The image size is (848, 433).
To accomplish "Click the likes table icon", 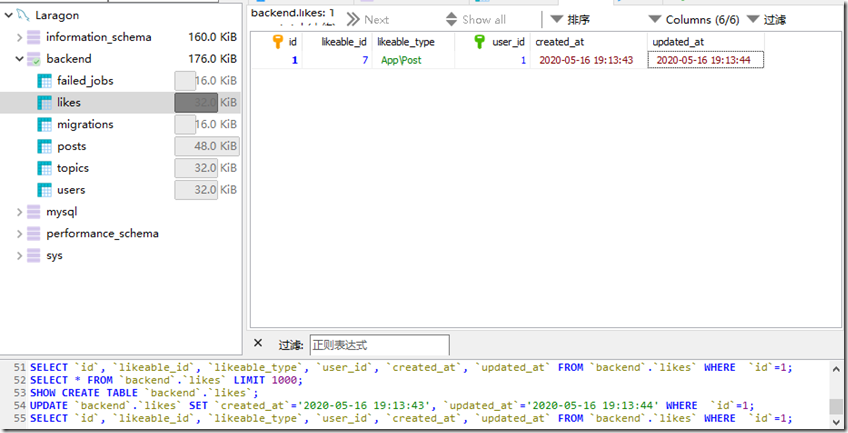I will (44, 103).
